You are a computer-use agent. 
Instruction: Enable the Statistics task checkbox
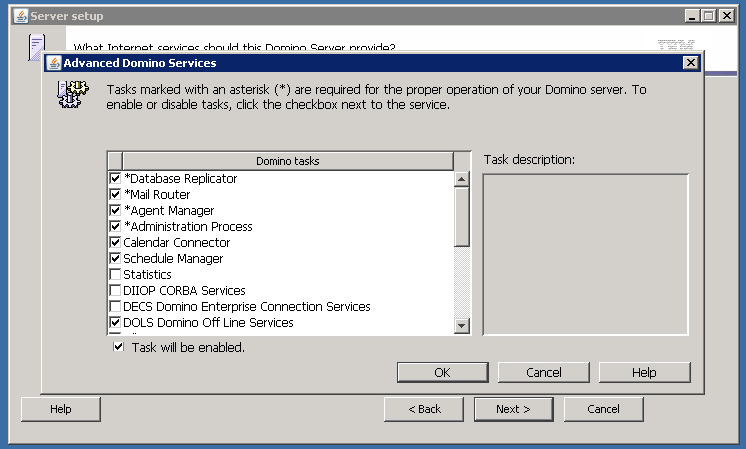pos(115,274)
